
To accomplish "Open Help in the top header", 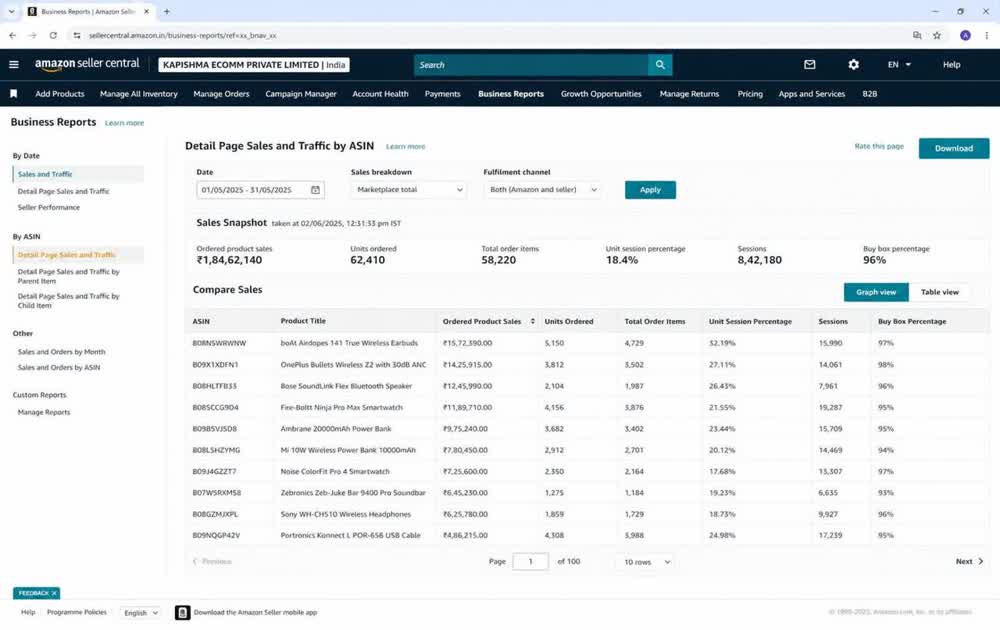I will point(952,64).
